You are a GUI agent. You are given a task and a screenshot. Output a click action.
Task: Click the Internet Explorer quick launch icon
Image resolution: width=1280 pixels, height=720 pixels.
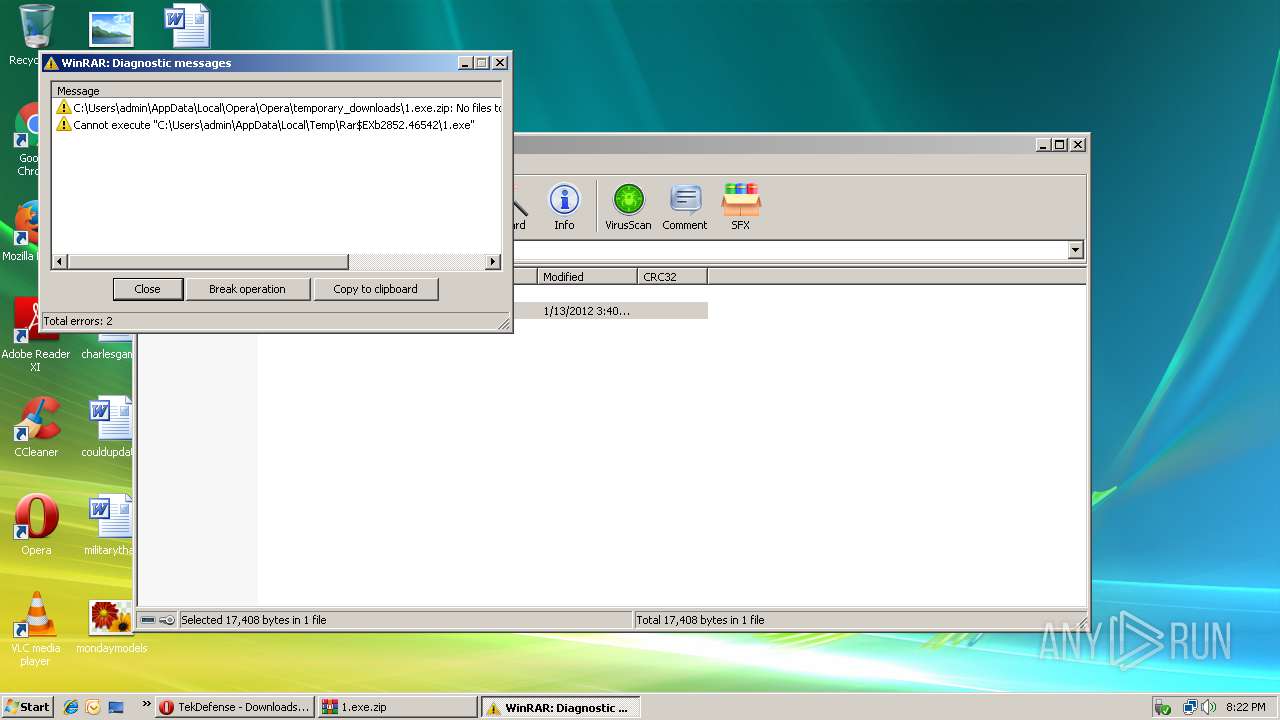[71, 707]
